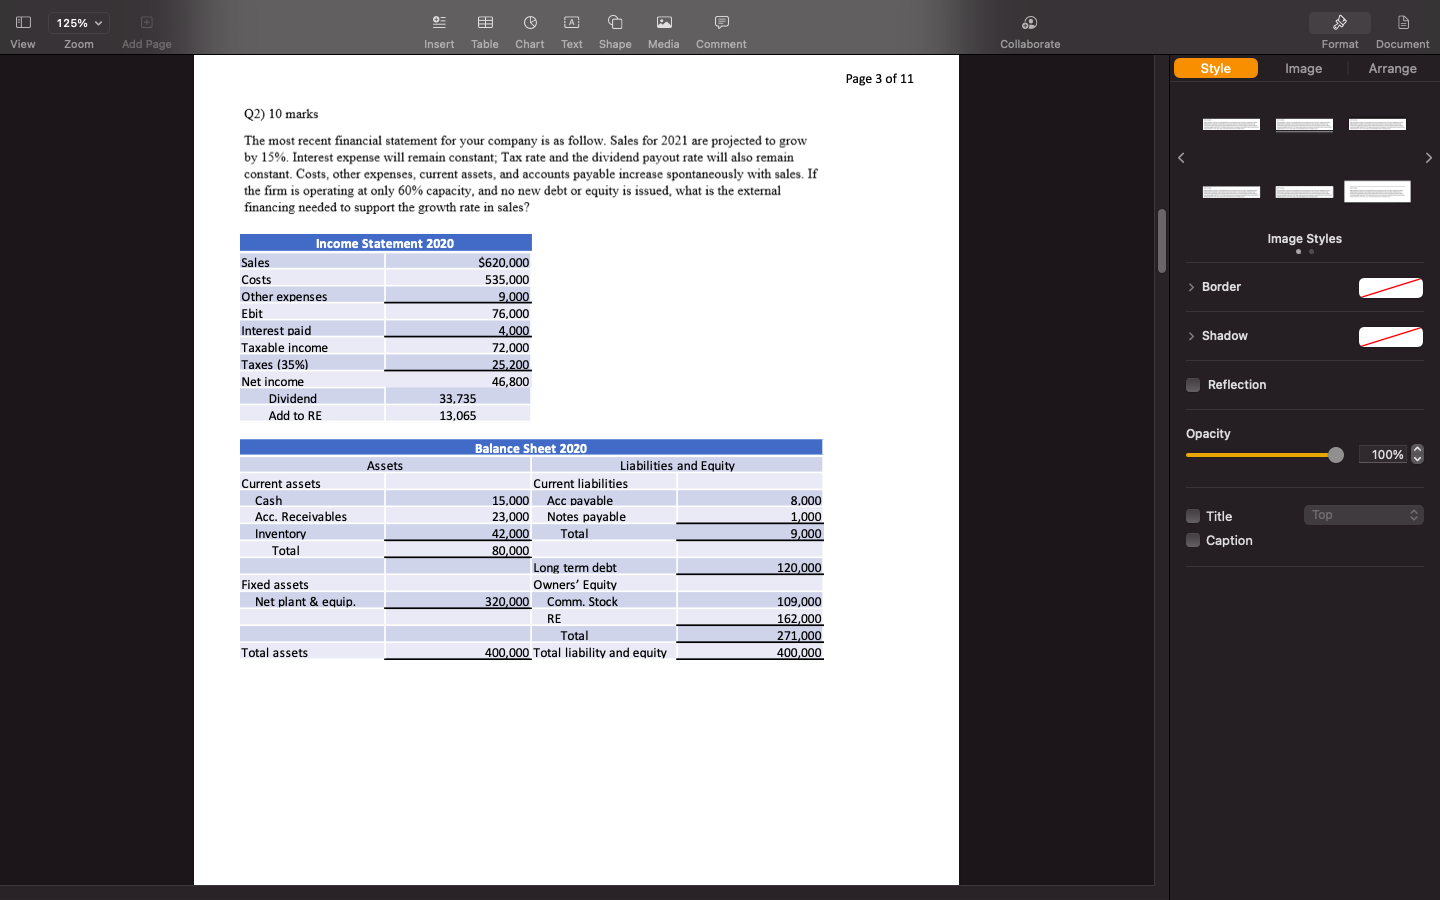Select the first image style in bottom row
Viewport: 1440px width, 900px height.
click(1231, 191)
